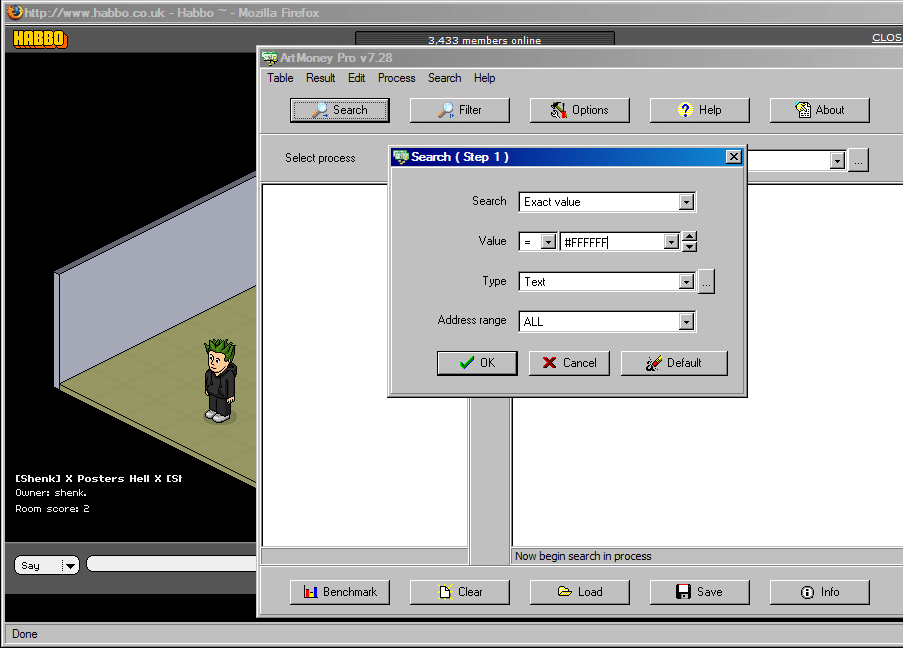Click the 'Owner: shenk.' room info text
Viewport: 903px width, 648px height.
point(51,493)
